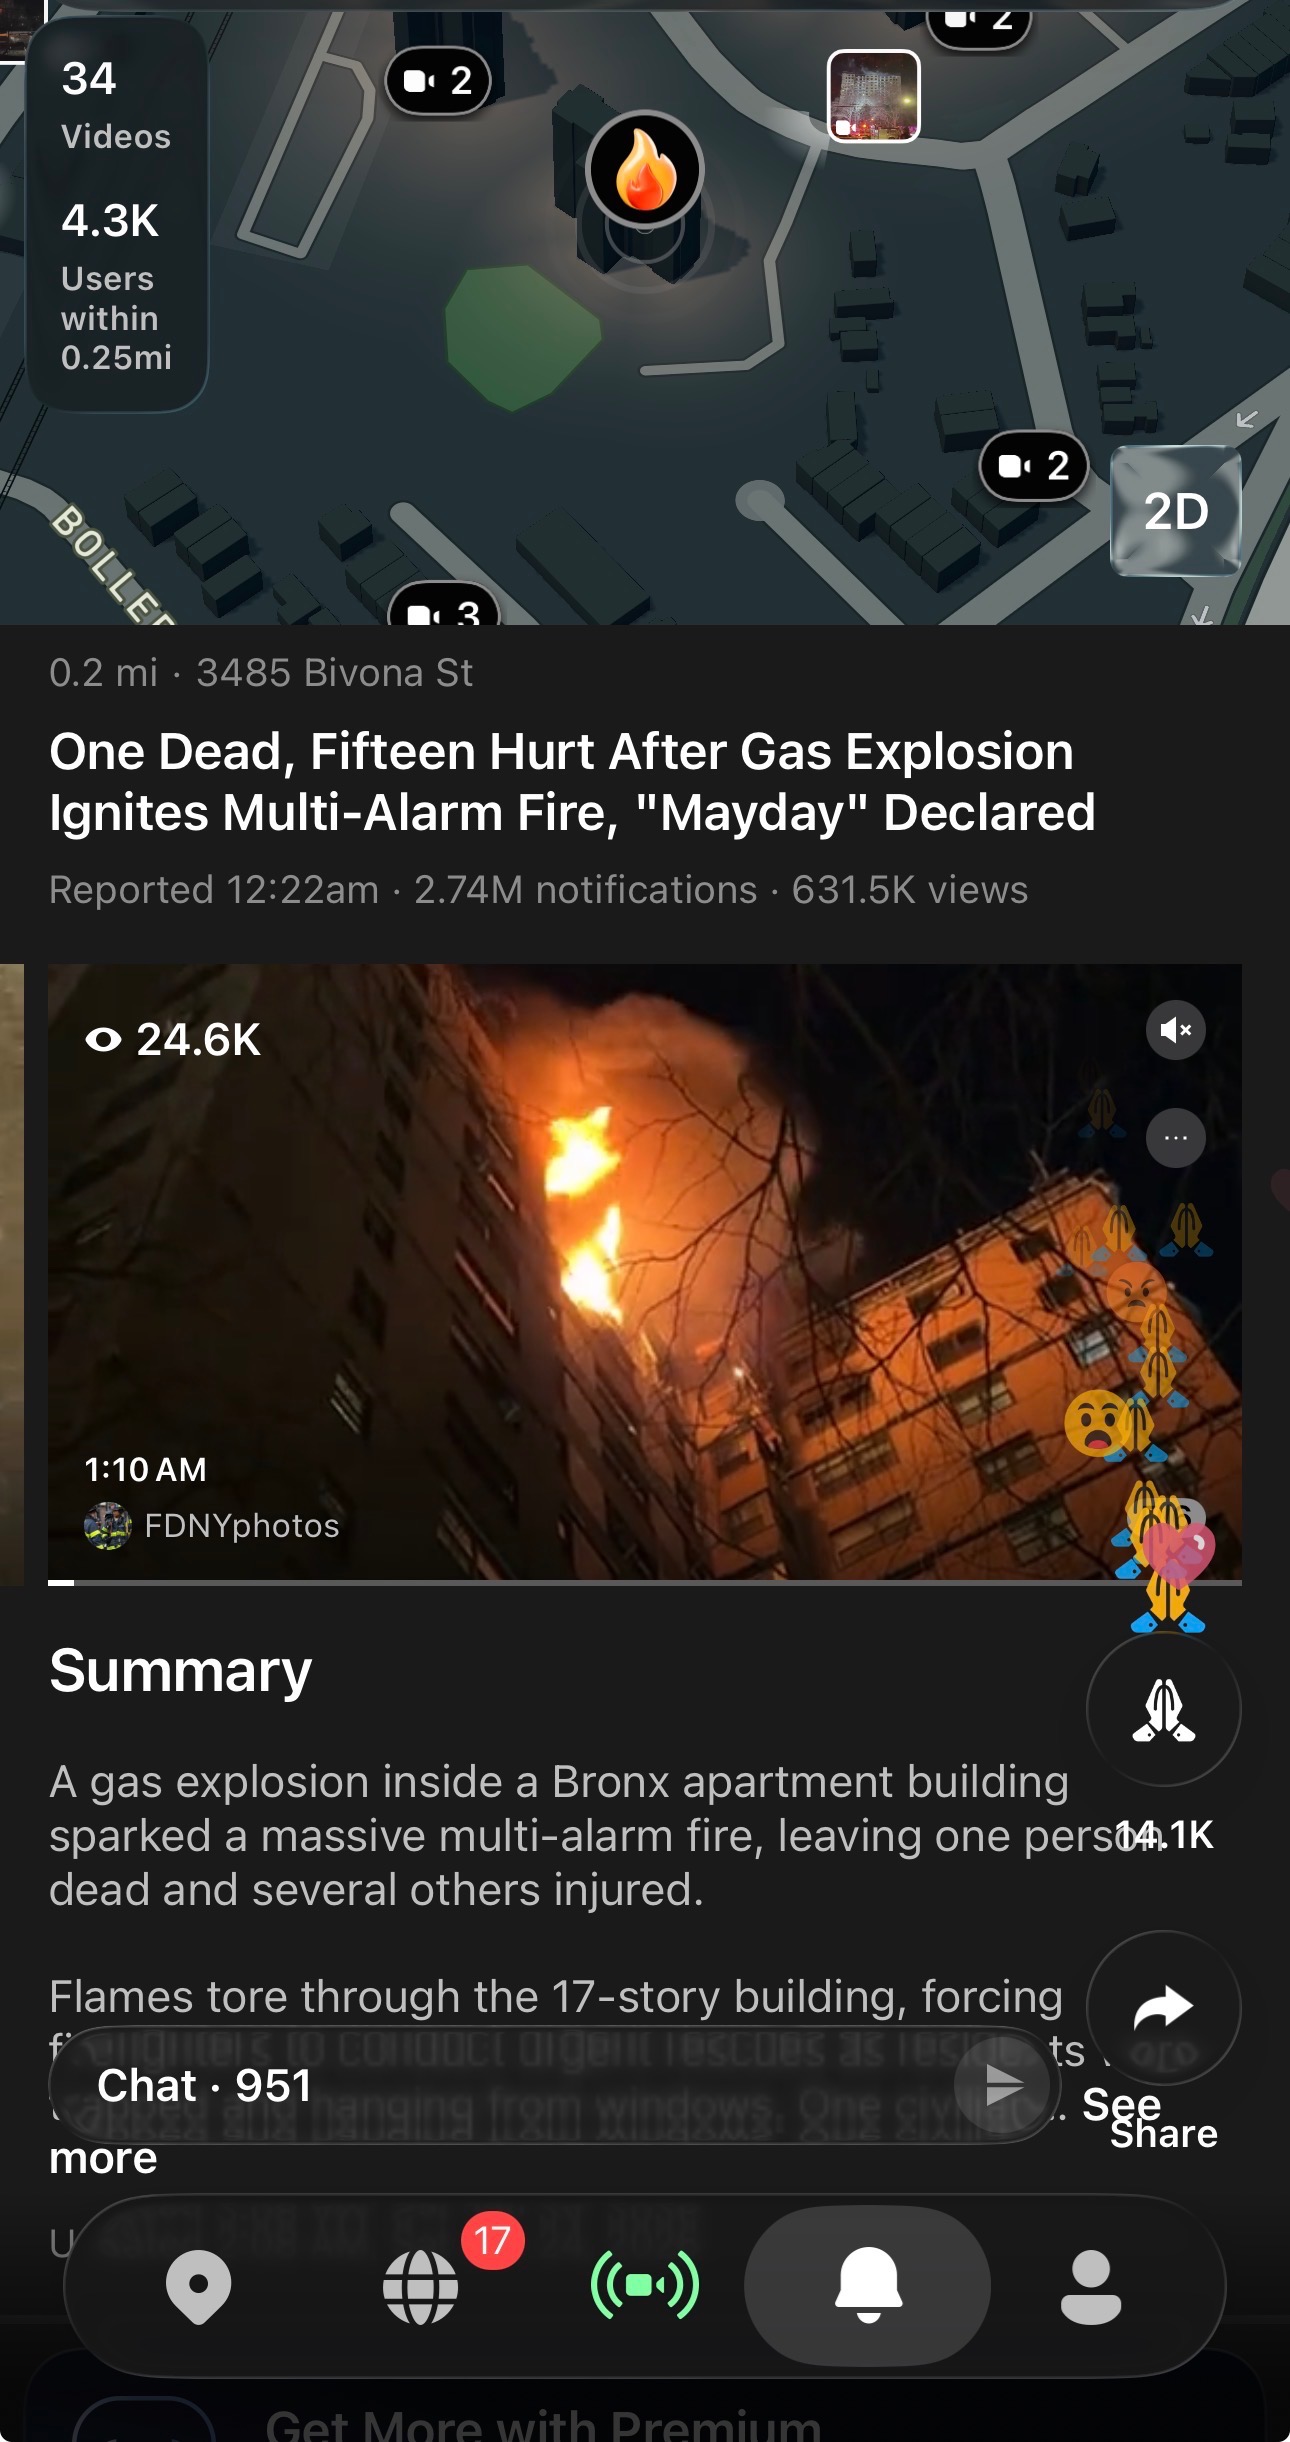Click the video progress bar
Viewport: 1290px width, 2442px height.
(x=645, y=1583)
